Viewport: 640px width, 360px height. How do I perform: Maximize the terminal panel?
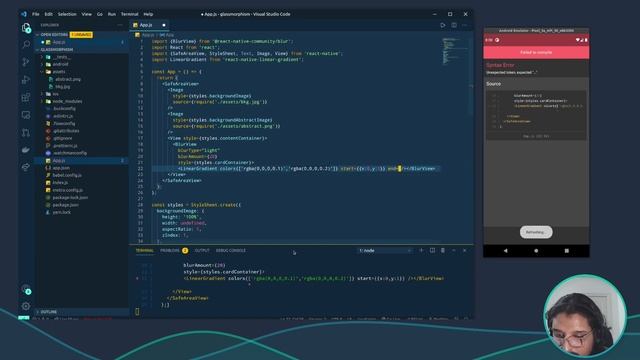coord(453,250)
